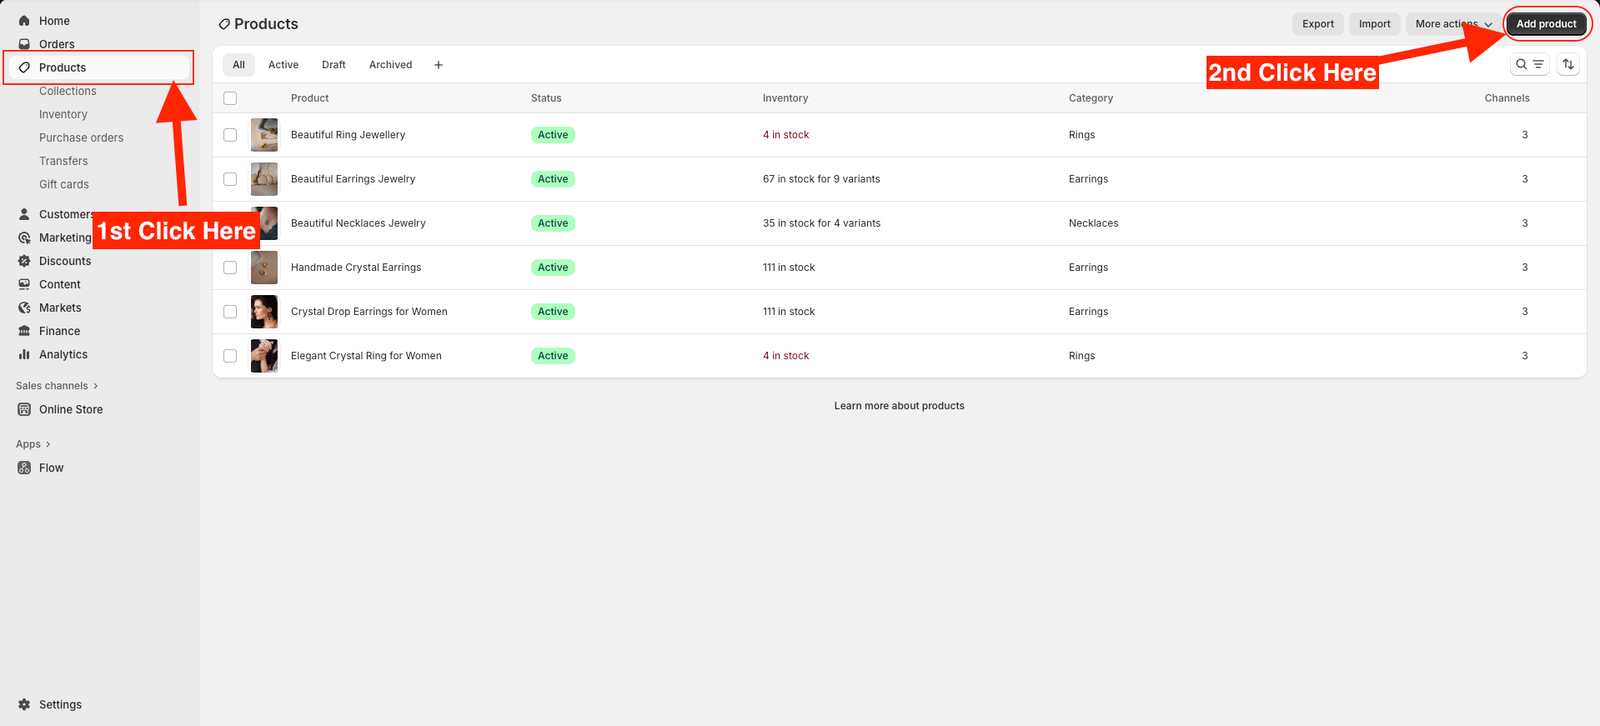This screenshot has width=1600, height=726.
Task: Click the sort products icon
Action: click(1568, 65)
